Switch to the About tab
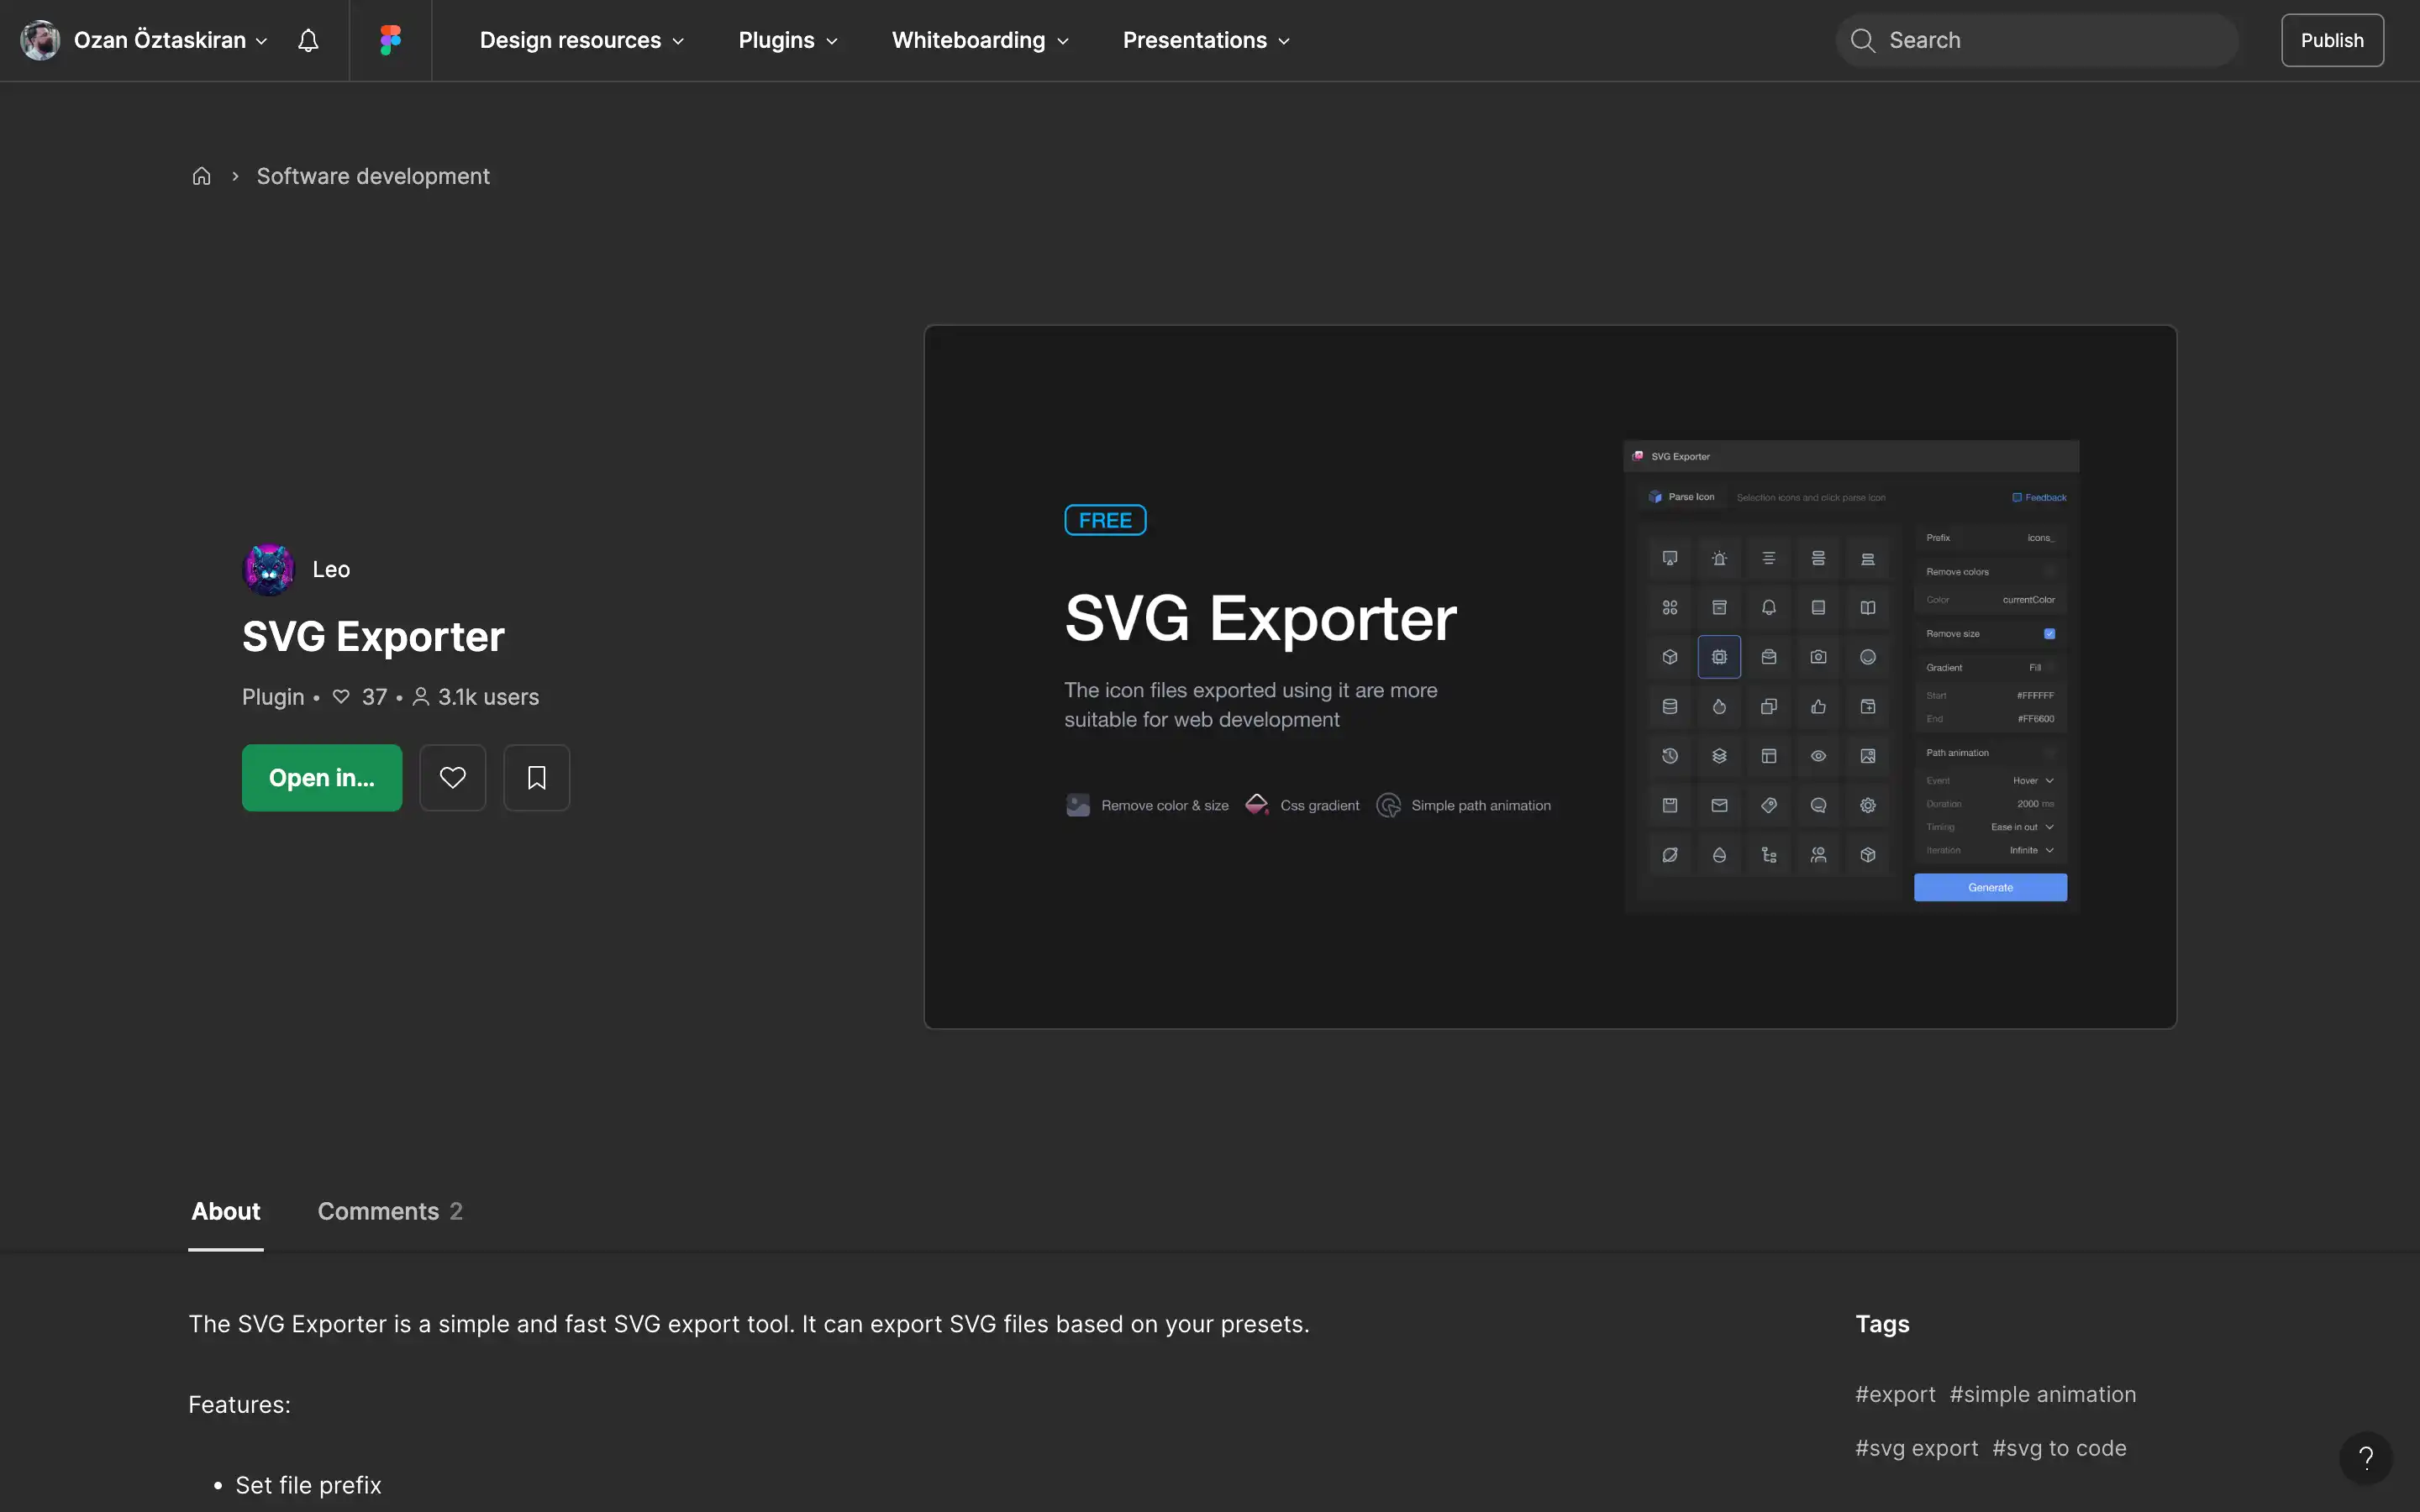This screenshot has width=2420, height=1512. click(x=226, y=1211)
